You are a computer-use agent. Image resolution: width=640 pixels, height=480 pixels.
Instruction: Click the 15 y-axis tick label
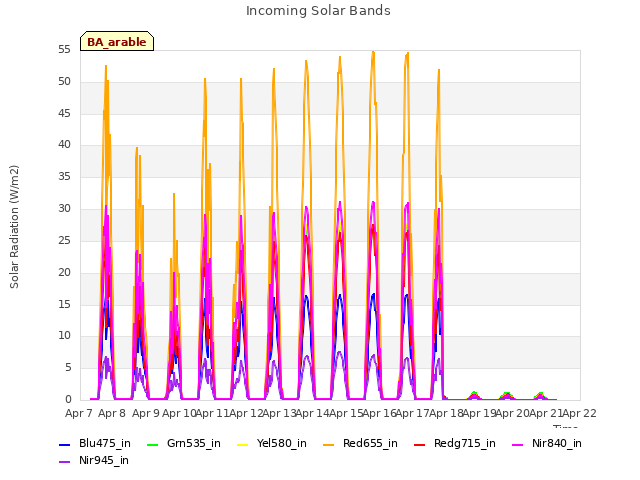coord(64,304)
